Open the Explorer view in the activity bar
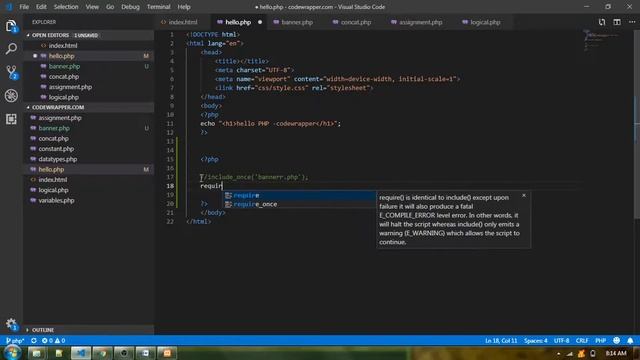 (x=11, y=26)
